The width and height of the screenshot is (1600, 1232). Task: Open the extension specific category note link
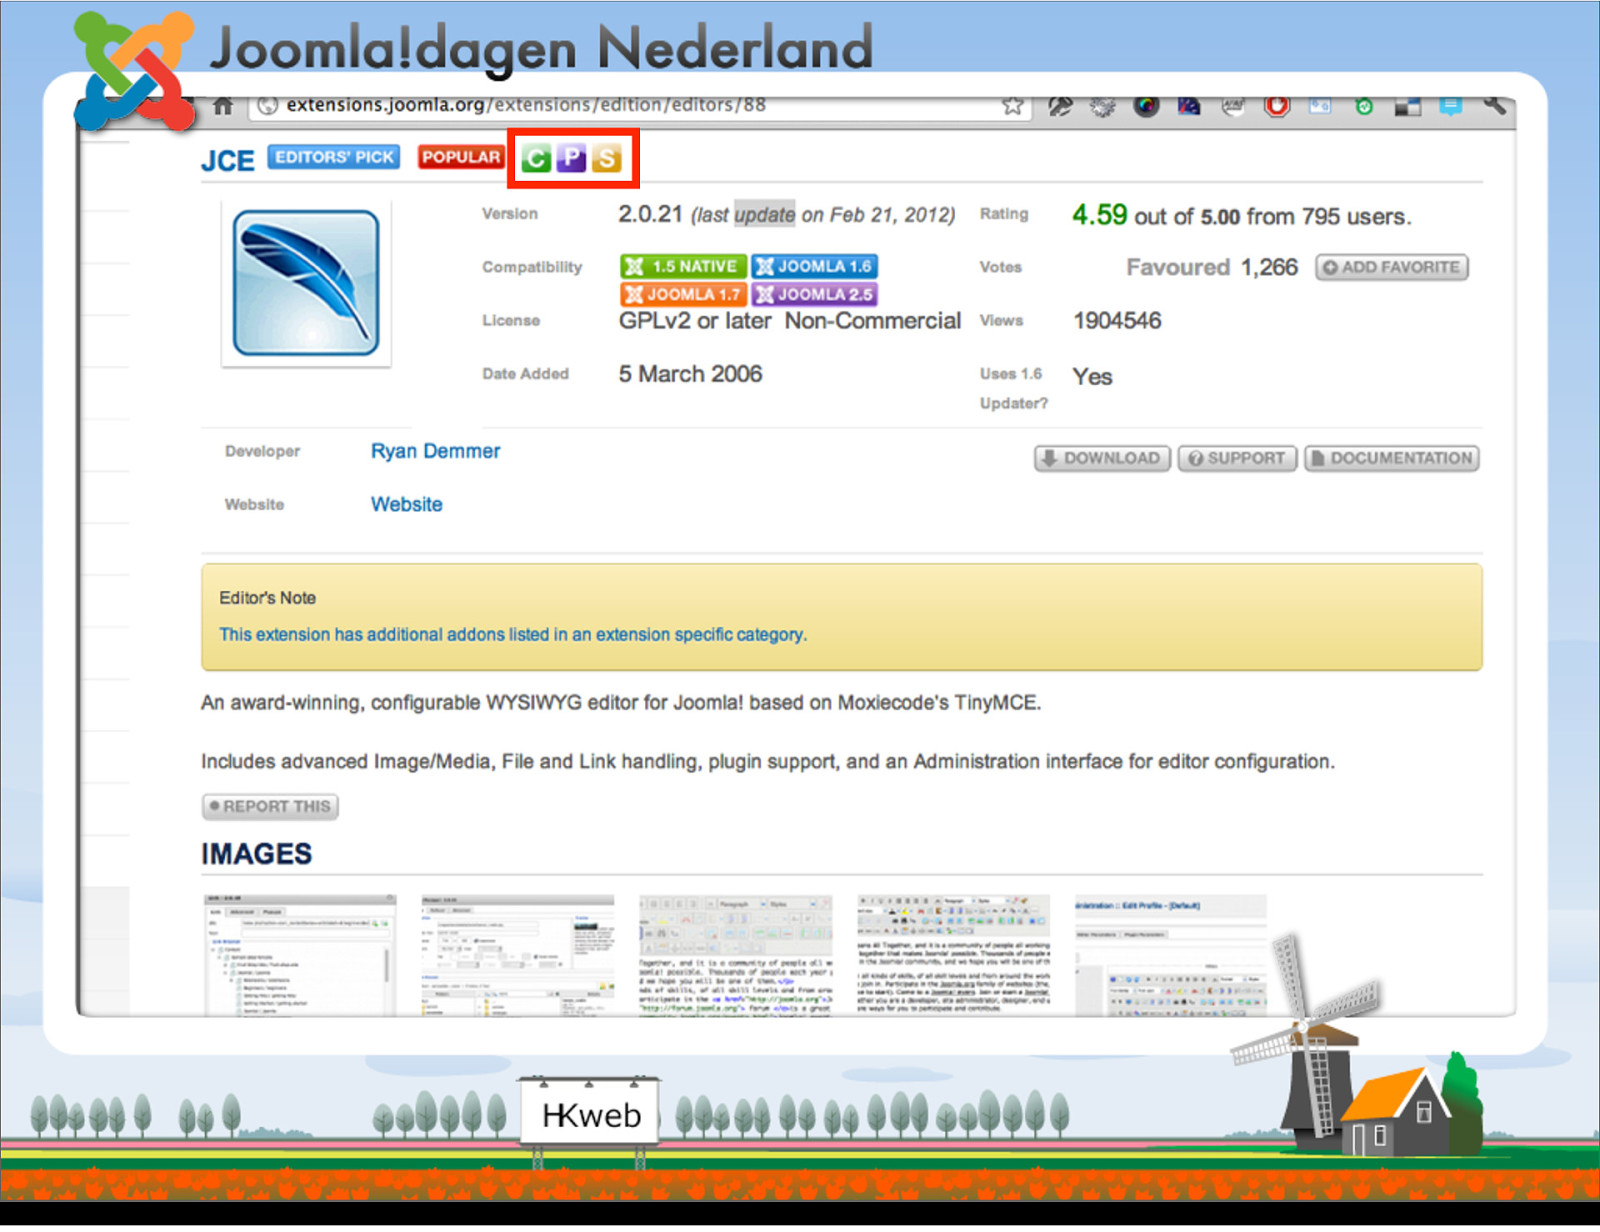[x=513, y=634]
